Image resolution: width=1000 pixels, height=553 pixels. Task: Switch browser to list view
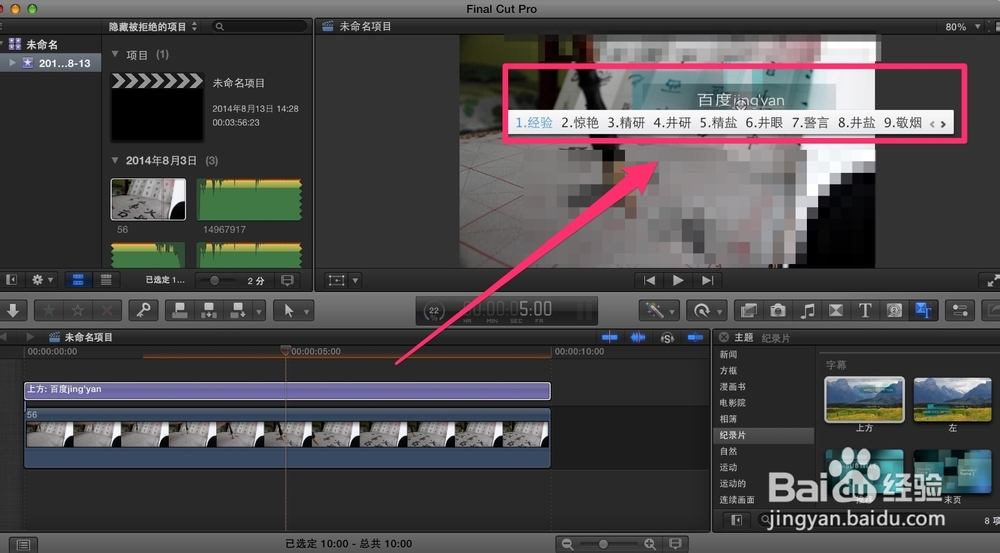click(x=106, y=280)
